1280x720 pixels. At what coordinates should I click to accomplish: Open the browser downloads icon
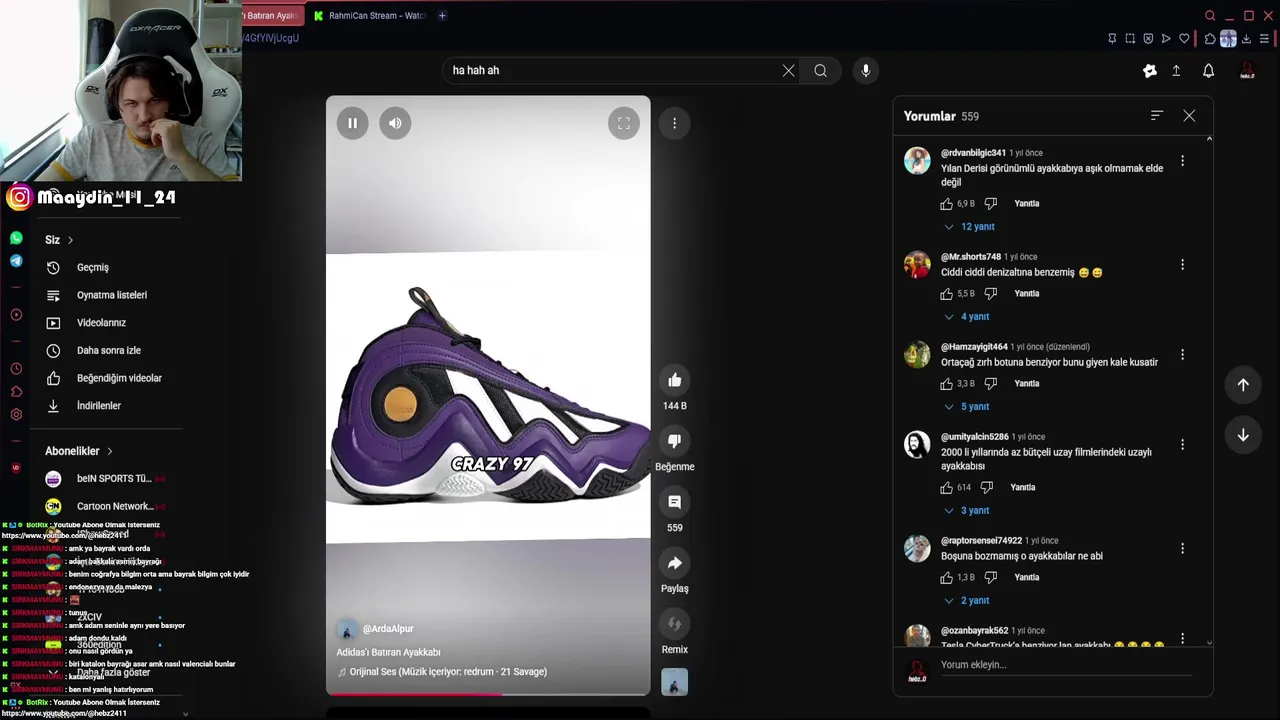[x=1247, y=39]
